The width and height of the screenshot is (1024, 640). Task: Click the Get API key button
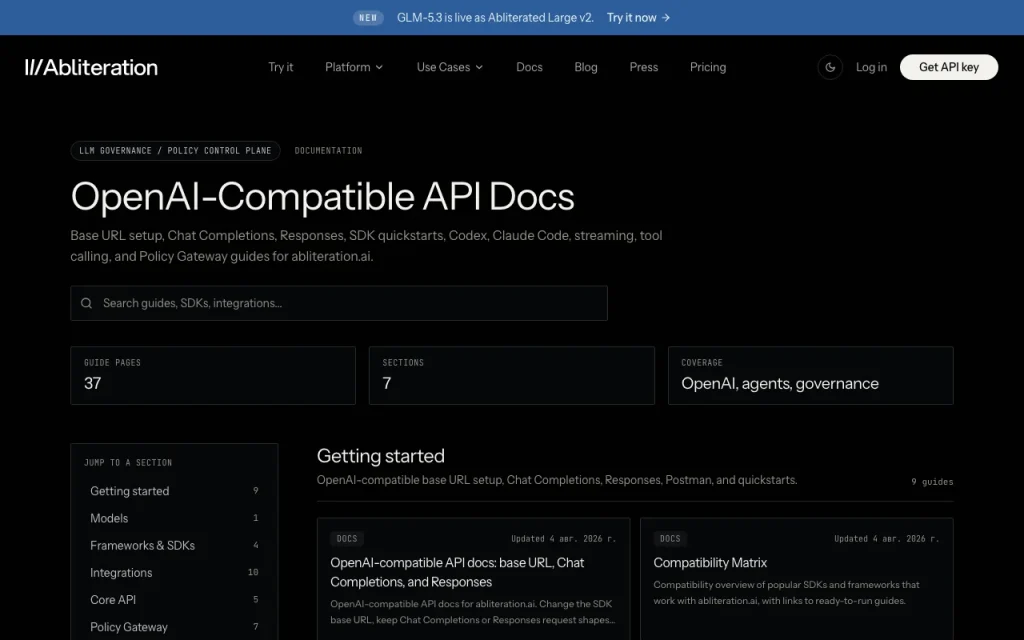(x=949, y=67)
